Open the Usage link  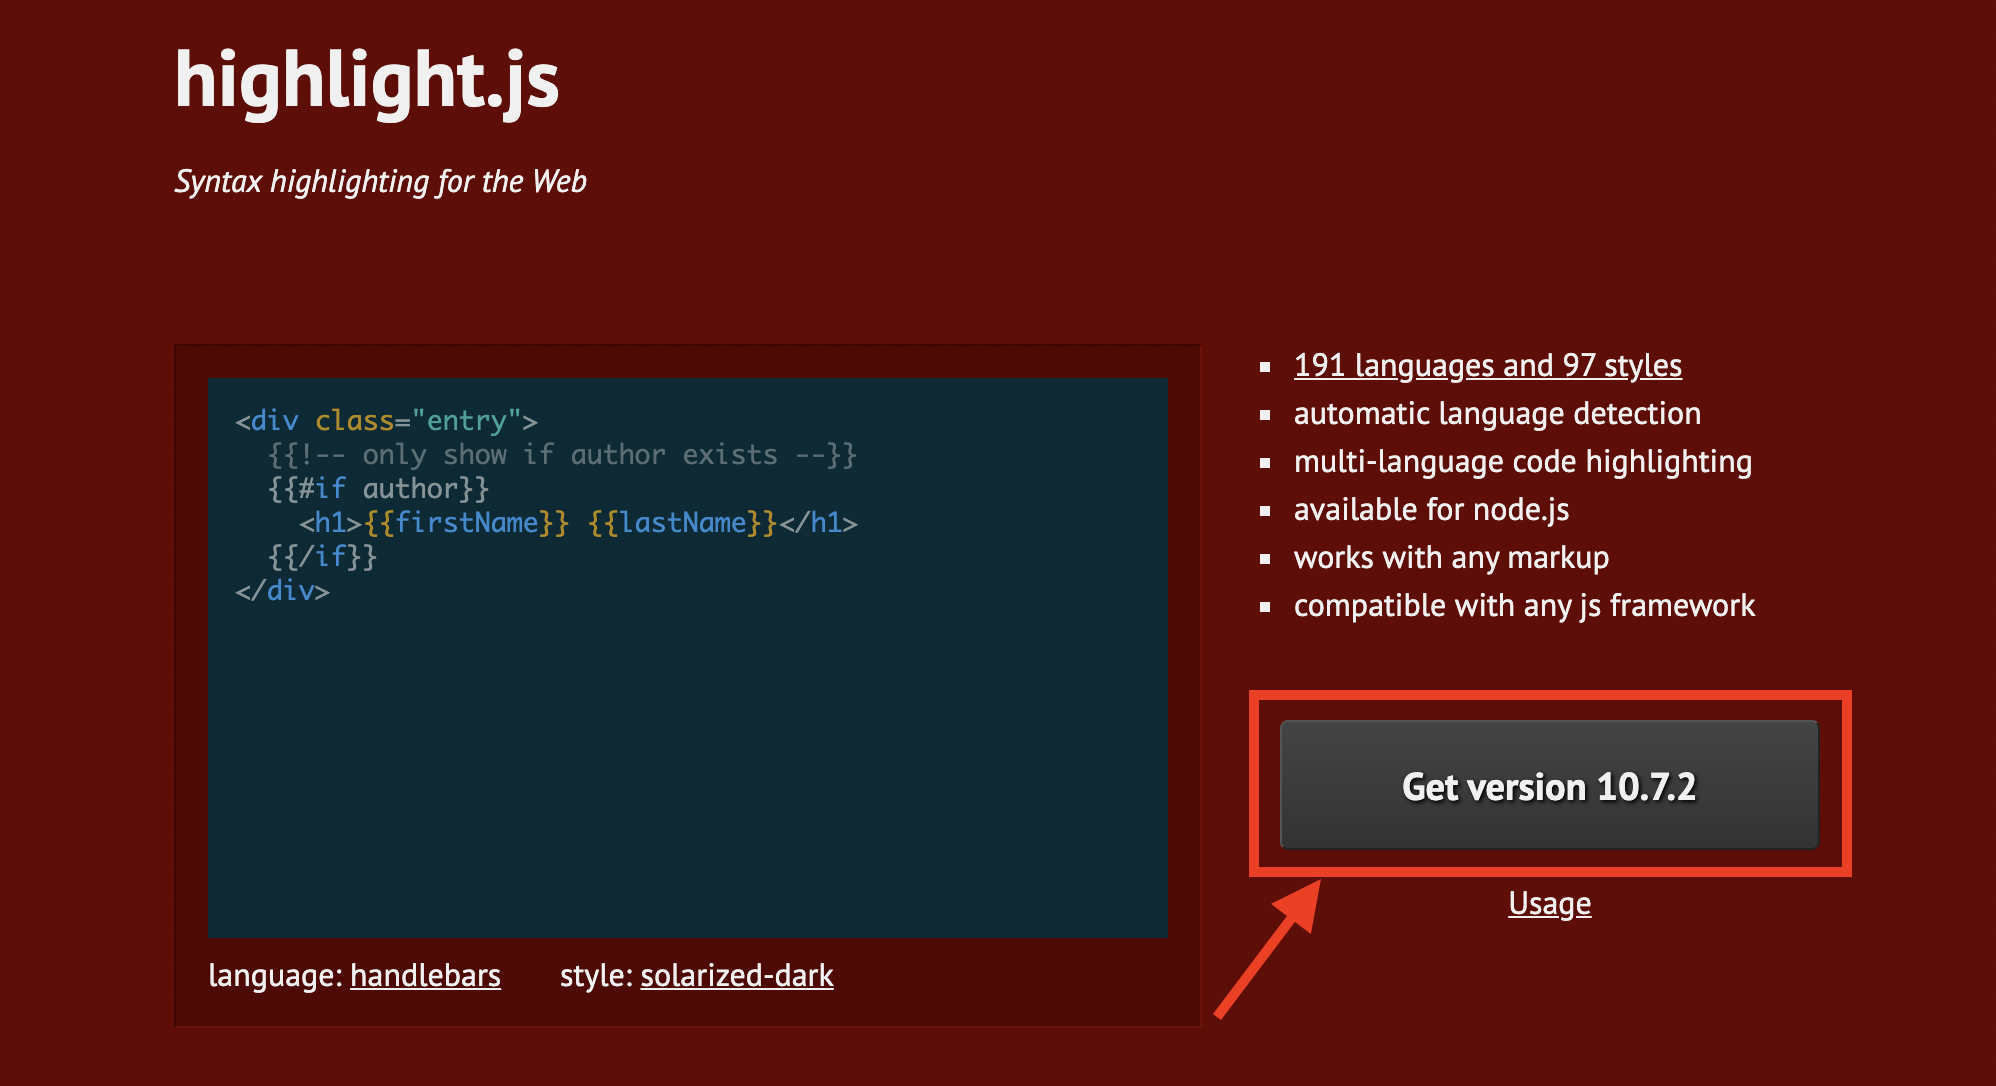coord(1548,903)
